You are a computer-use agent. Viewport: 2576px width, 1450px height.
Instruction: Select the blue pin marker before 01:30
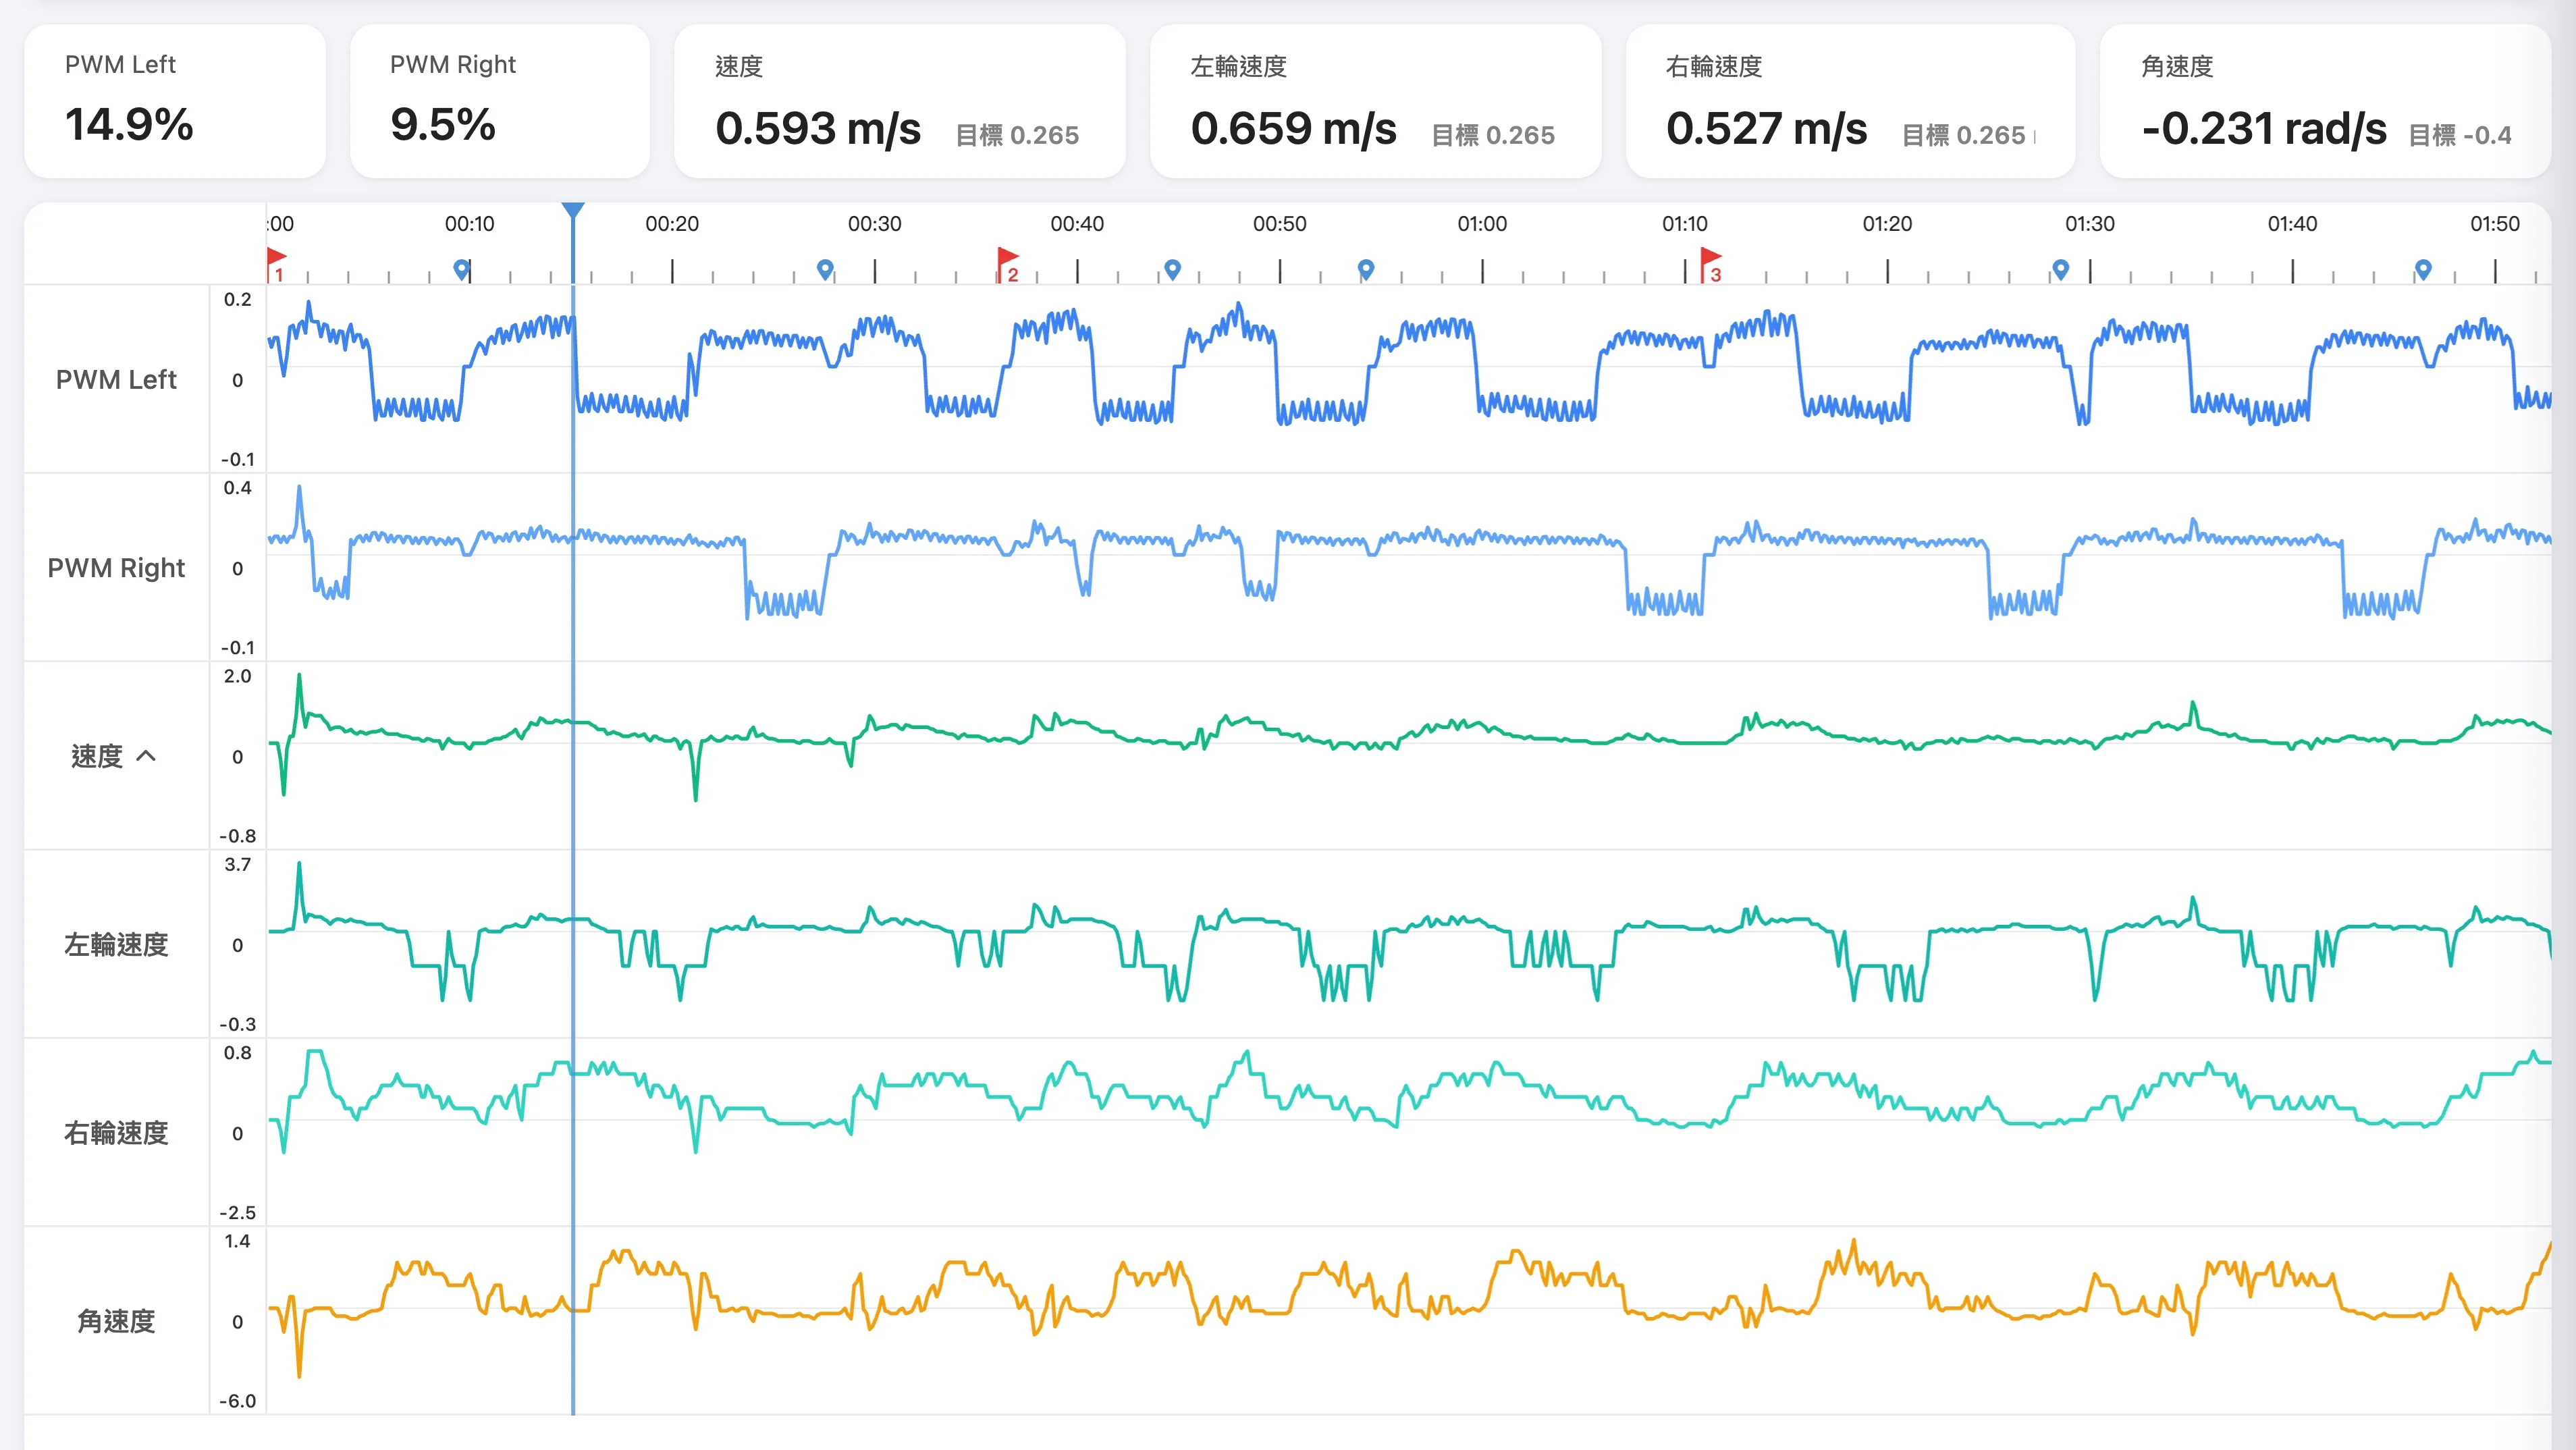click(2060, 269)
